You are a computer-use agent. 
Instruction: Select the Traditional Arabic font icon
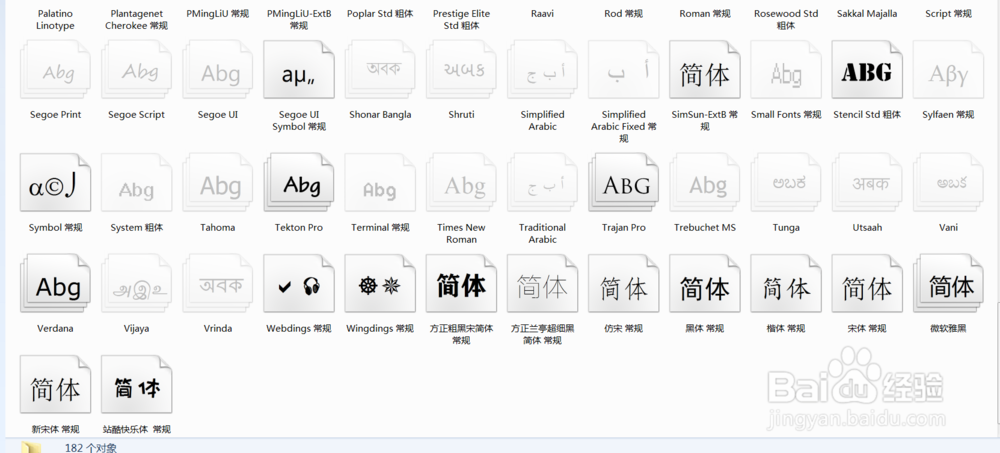[542, 182]
